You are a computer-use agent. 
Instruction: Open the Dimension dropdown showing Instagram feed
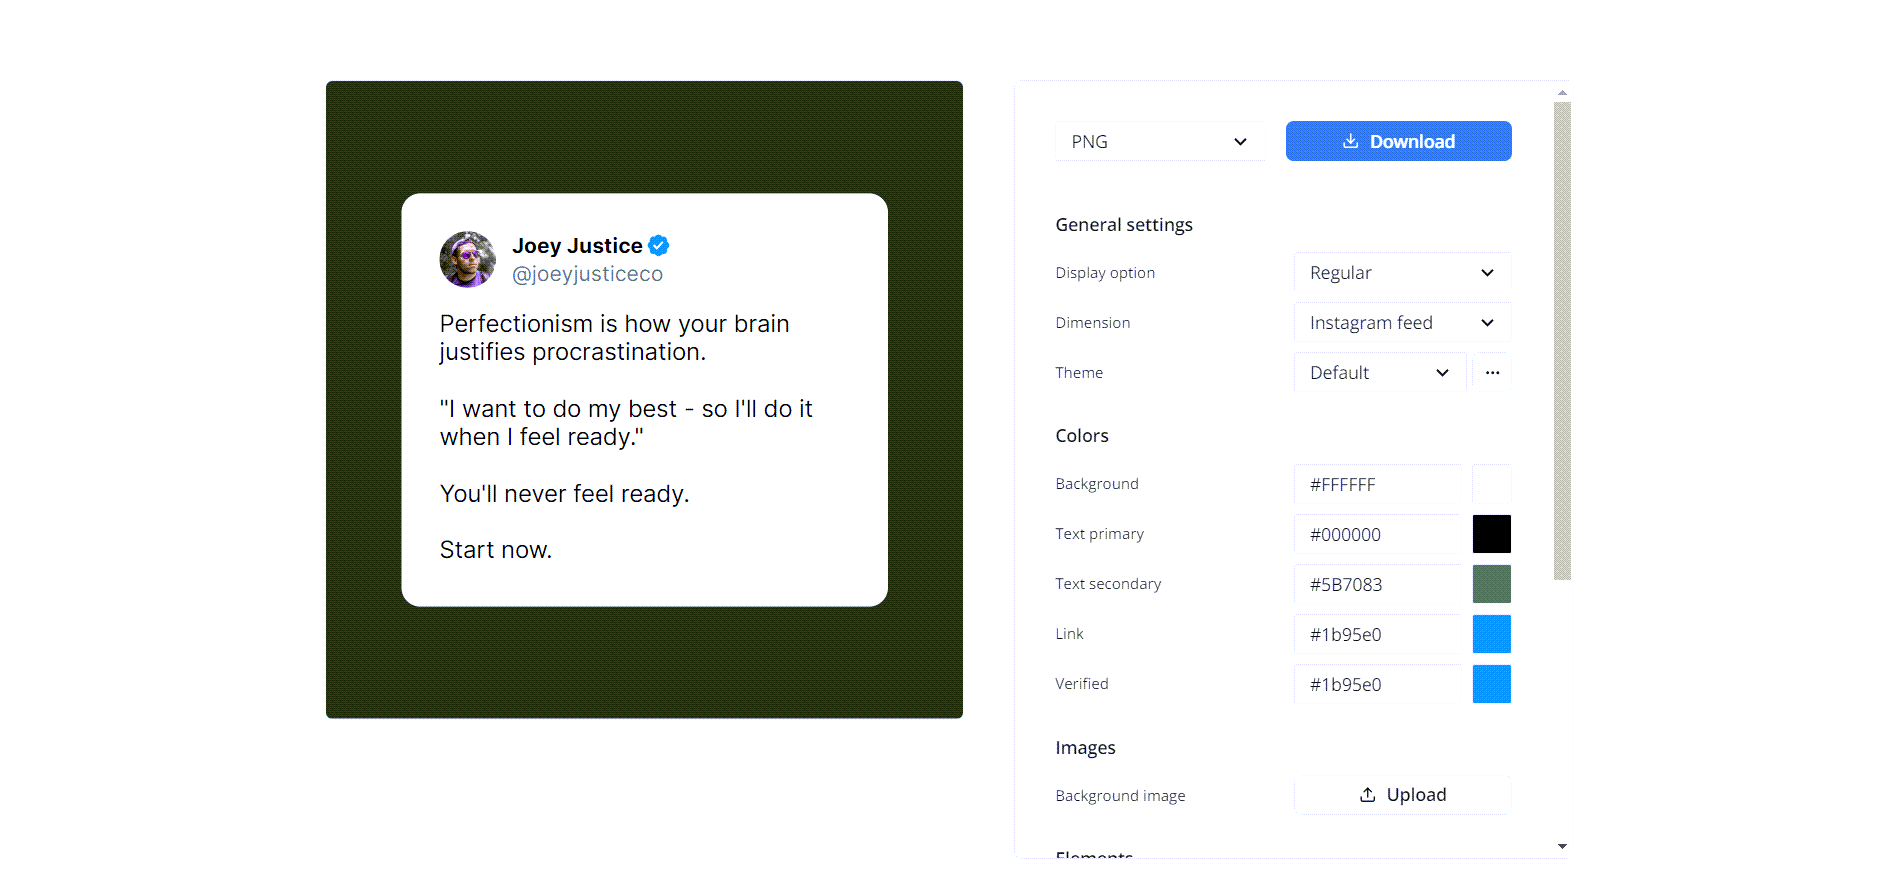tap(1402, 322)
